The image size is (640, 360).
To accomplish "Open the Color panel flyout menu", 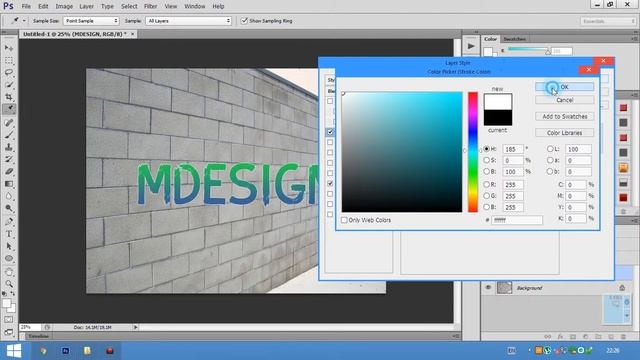I will [x=634, y=39].
